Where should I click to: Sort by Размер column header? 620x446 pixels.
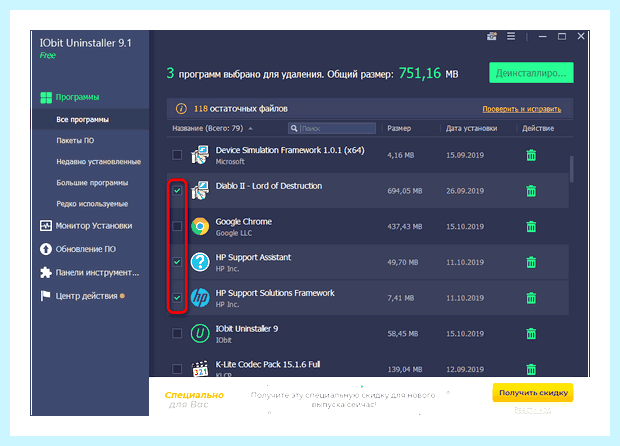click(399, 128)
